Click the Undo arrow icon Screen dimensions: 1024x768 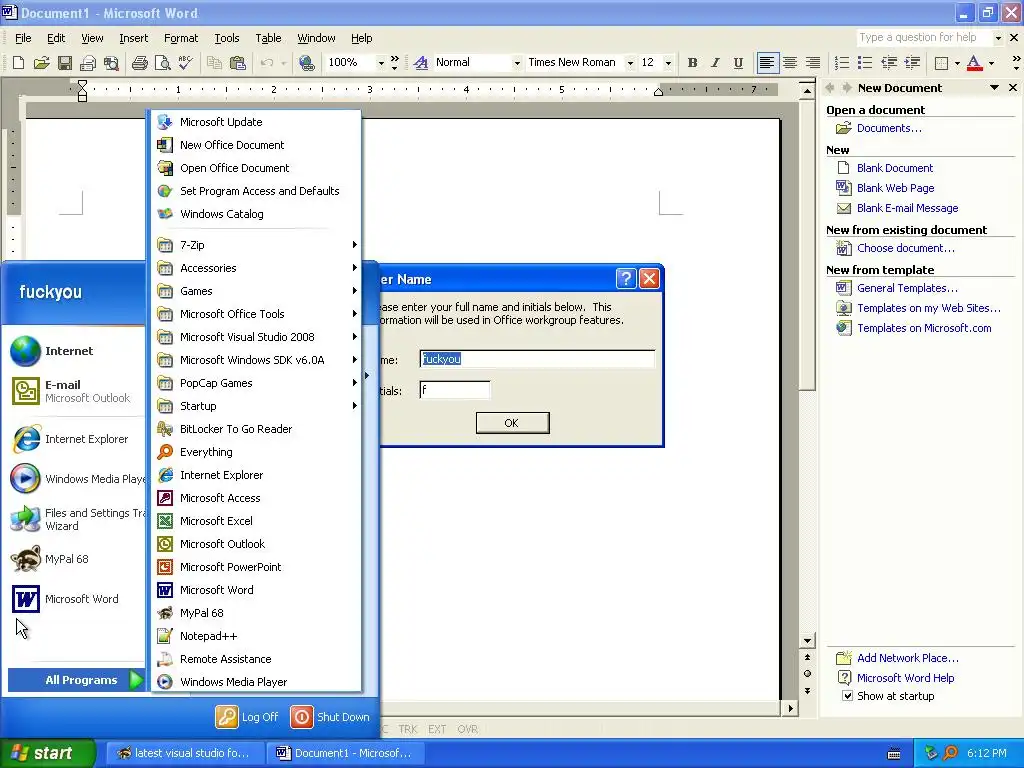(x=266, y=63)
